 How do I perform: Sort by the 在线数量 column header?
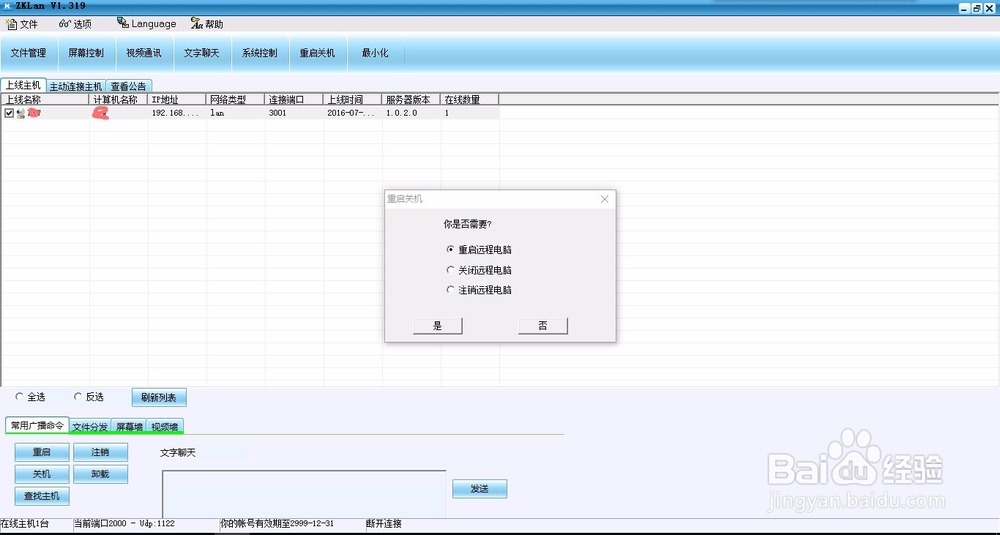pyautogui.click(x=470, y=100)
